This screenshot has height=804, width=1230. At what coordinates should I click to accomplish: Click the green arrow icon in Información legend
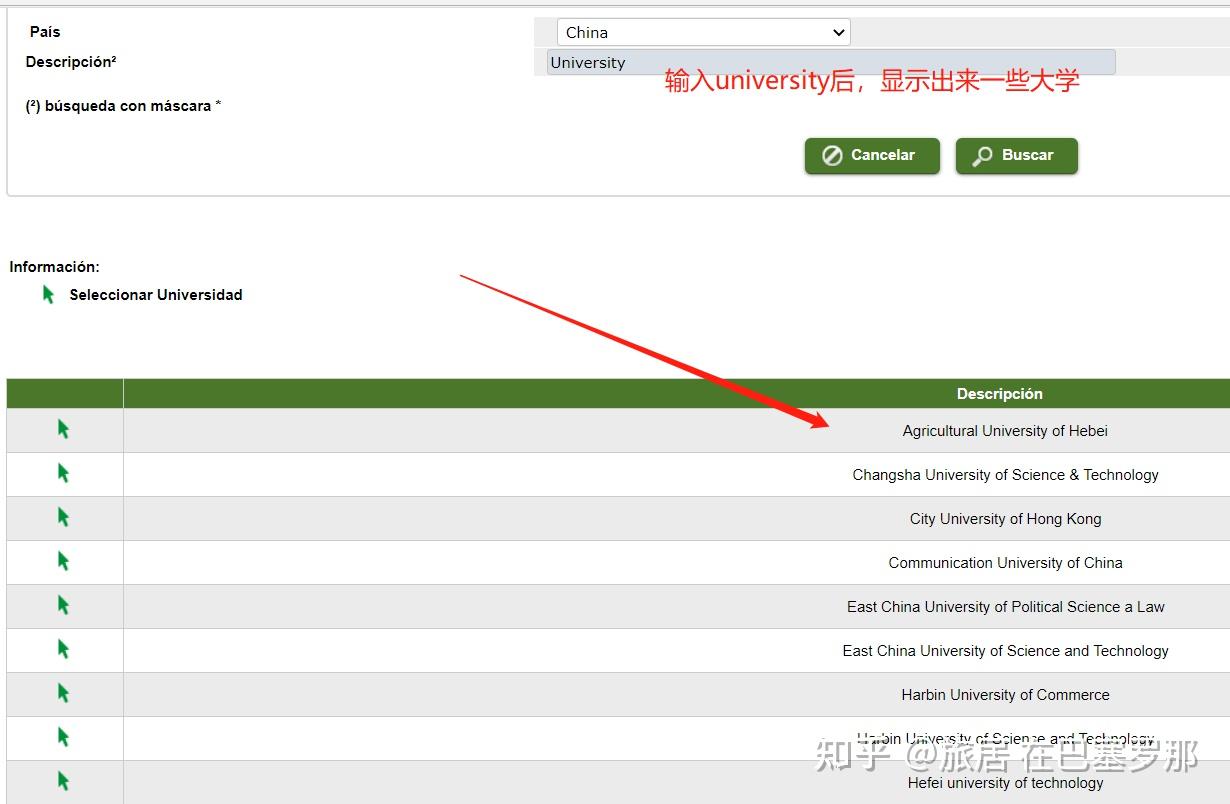[48, 295]
